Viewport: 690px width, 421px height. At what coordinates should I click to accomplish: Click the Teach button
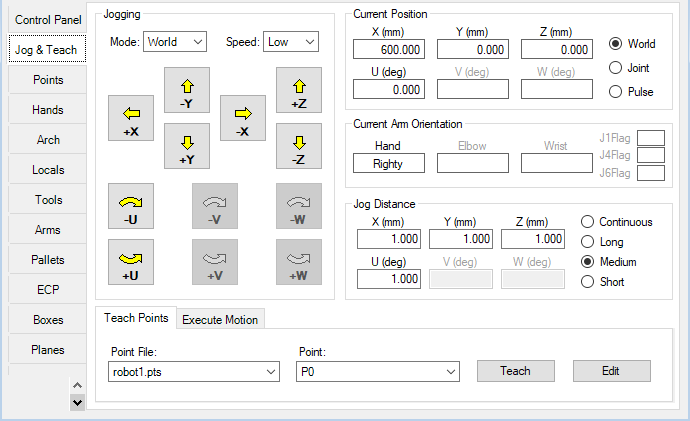click(515, 371)
